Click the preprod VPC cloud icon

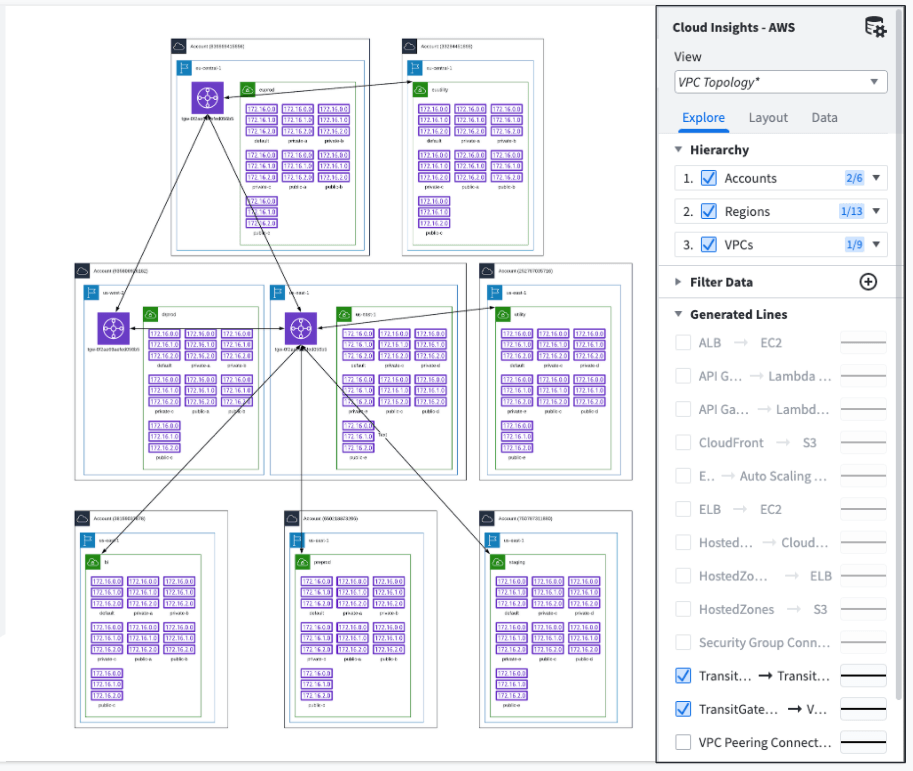click(x=302, y=562)
